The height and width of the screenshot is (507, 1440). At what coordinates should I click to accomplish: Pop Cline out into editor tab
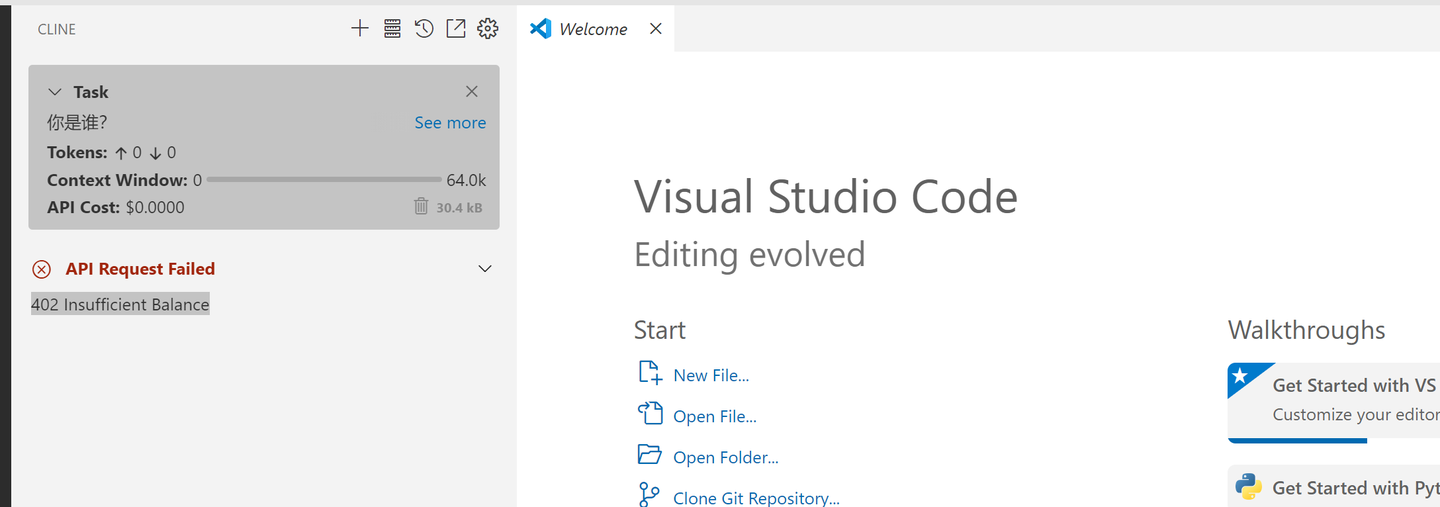(456, 29)
